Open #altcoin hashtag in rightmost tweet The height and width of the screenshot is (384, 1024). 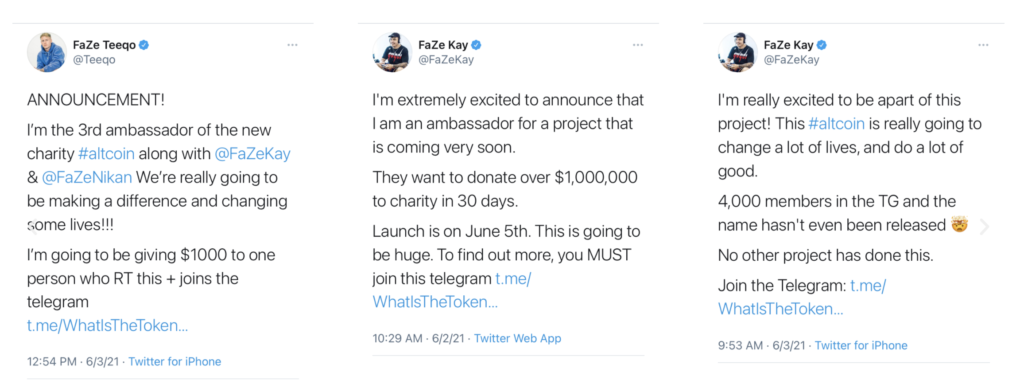pyautogui.click(x=835, y=124)
